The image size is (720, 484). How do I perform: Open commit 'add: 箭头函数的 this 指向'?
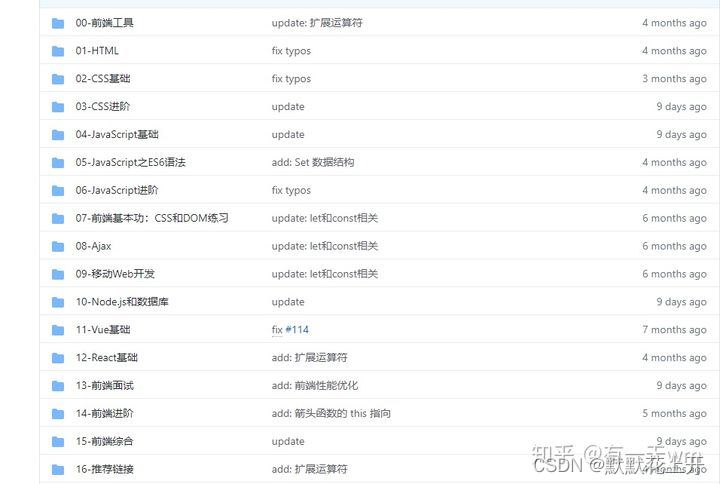pyautogui.click(x=331, y=413)
